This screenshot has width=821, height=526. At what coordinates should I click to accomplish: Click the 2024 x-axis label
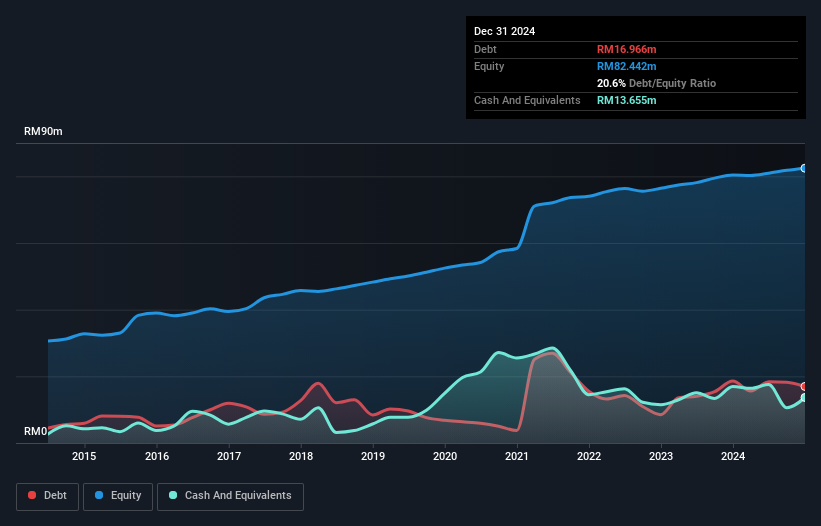point(733,456)
